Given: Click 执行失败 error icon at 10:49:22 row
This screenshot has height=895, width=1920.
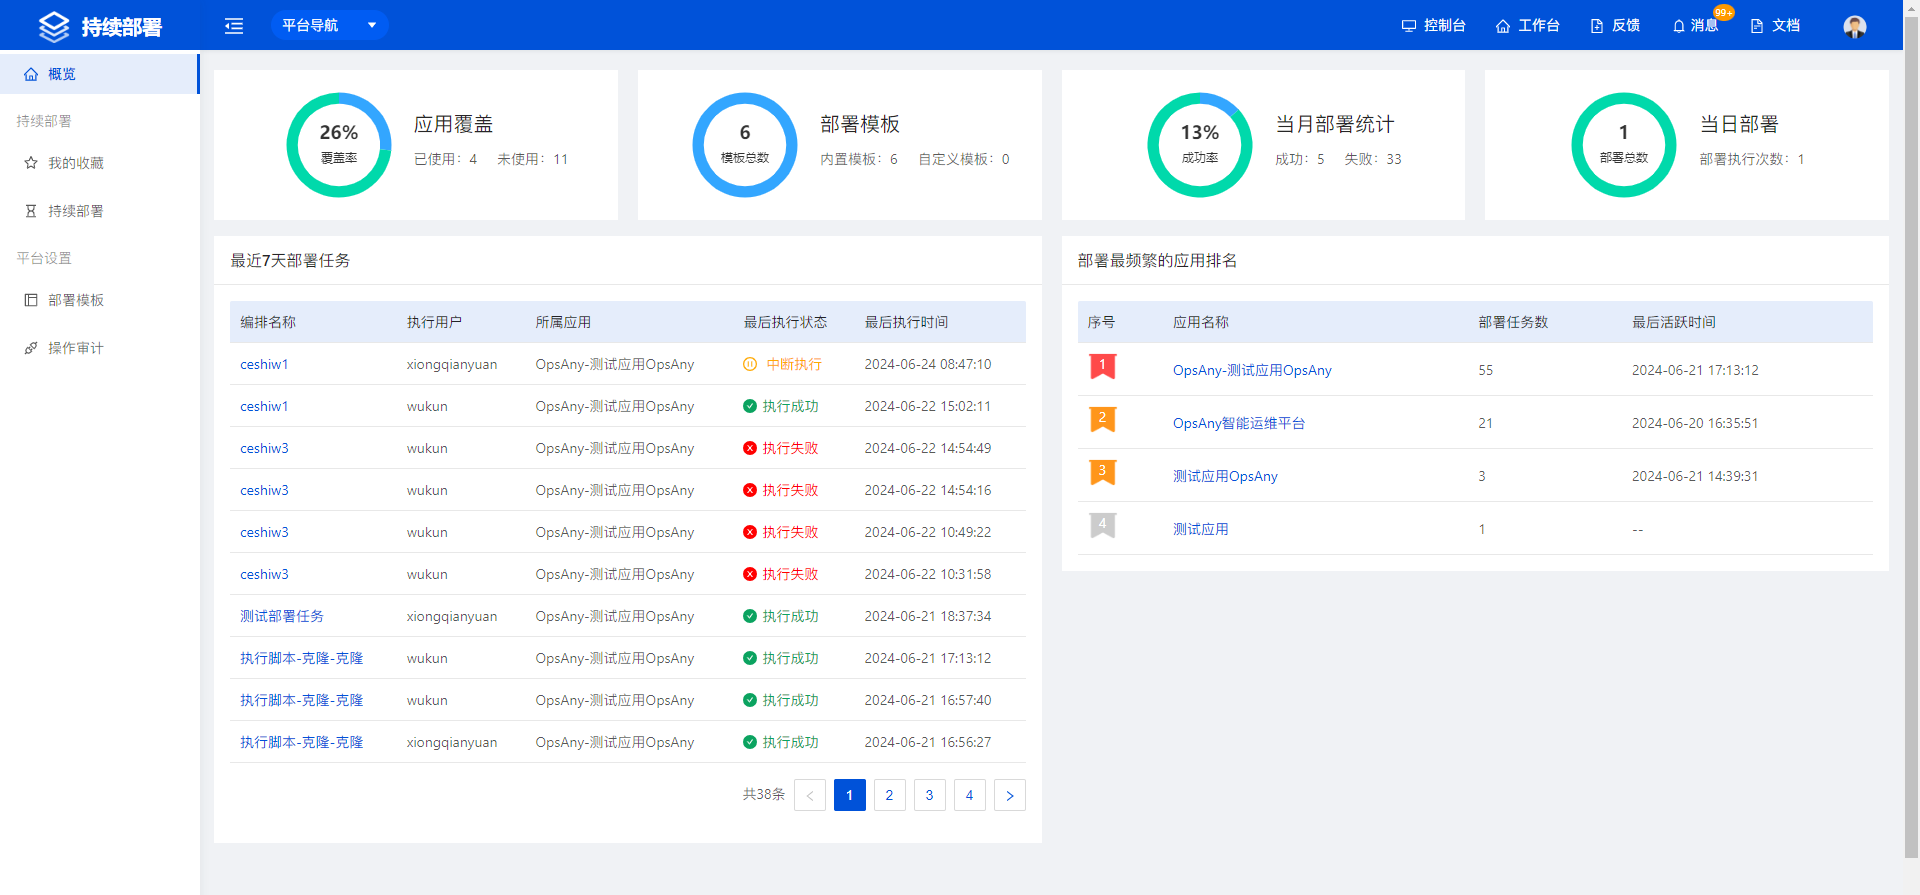Looking at the screenshot, I should [750, 532].
